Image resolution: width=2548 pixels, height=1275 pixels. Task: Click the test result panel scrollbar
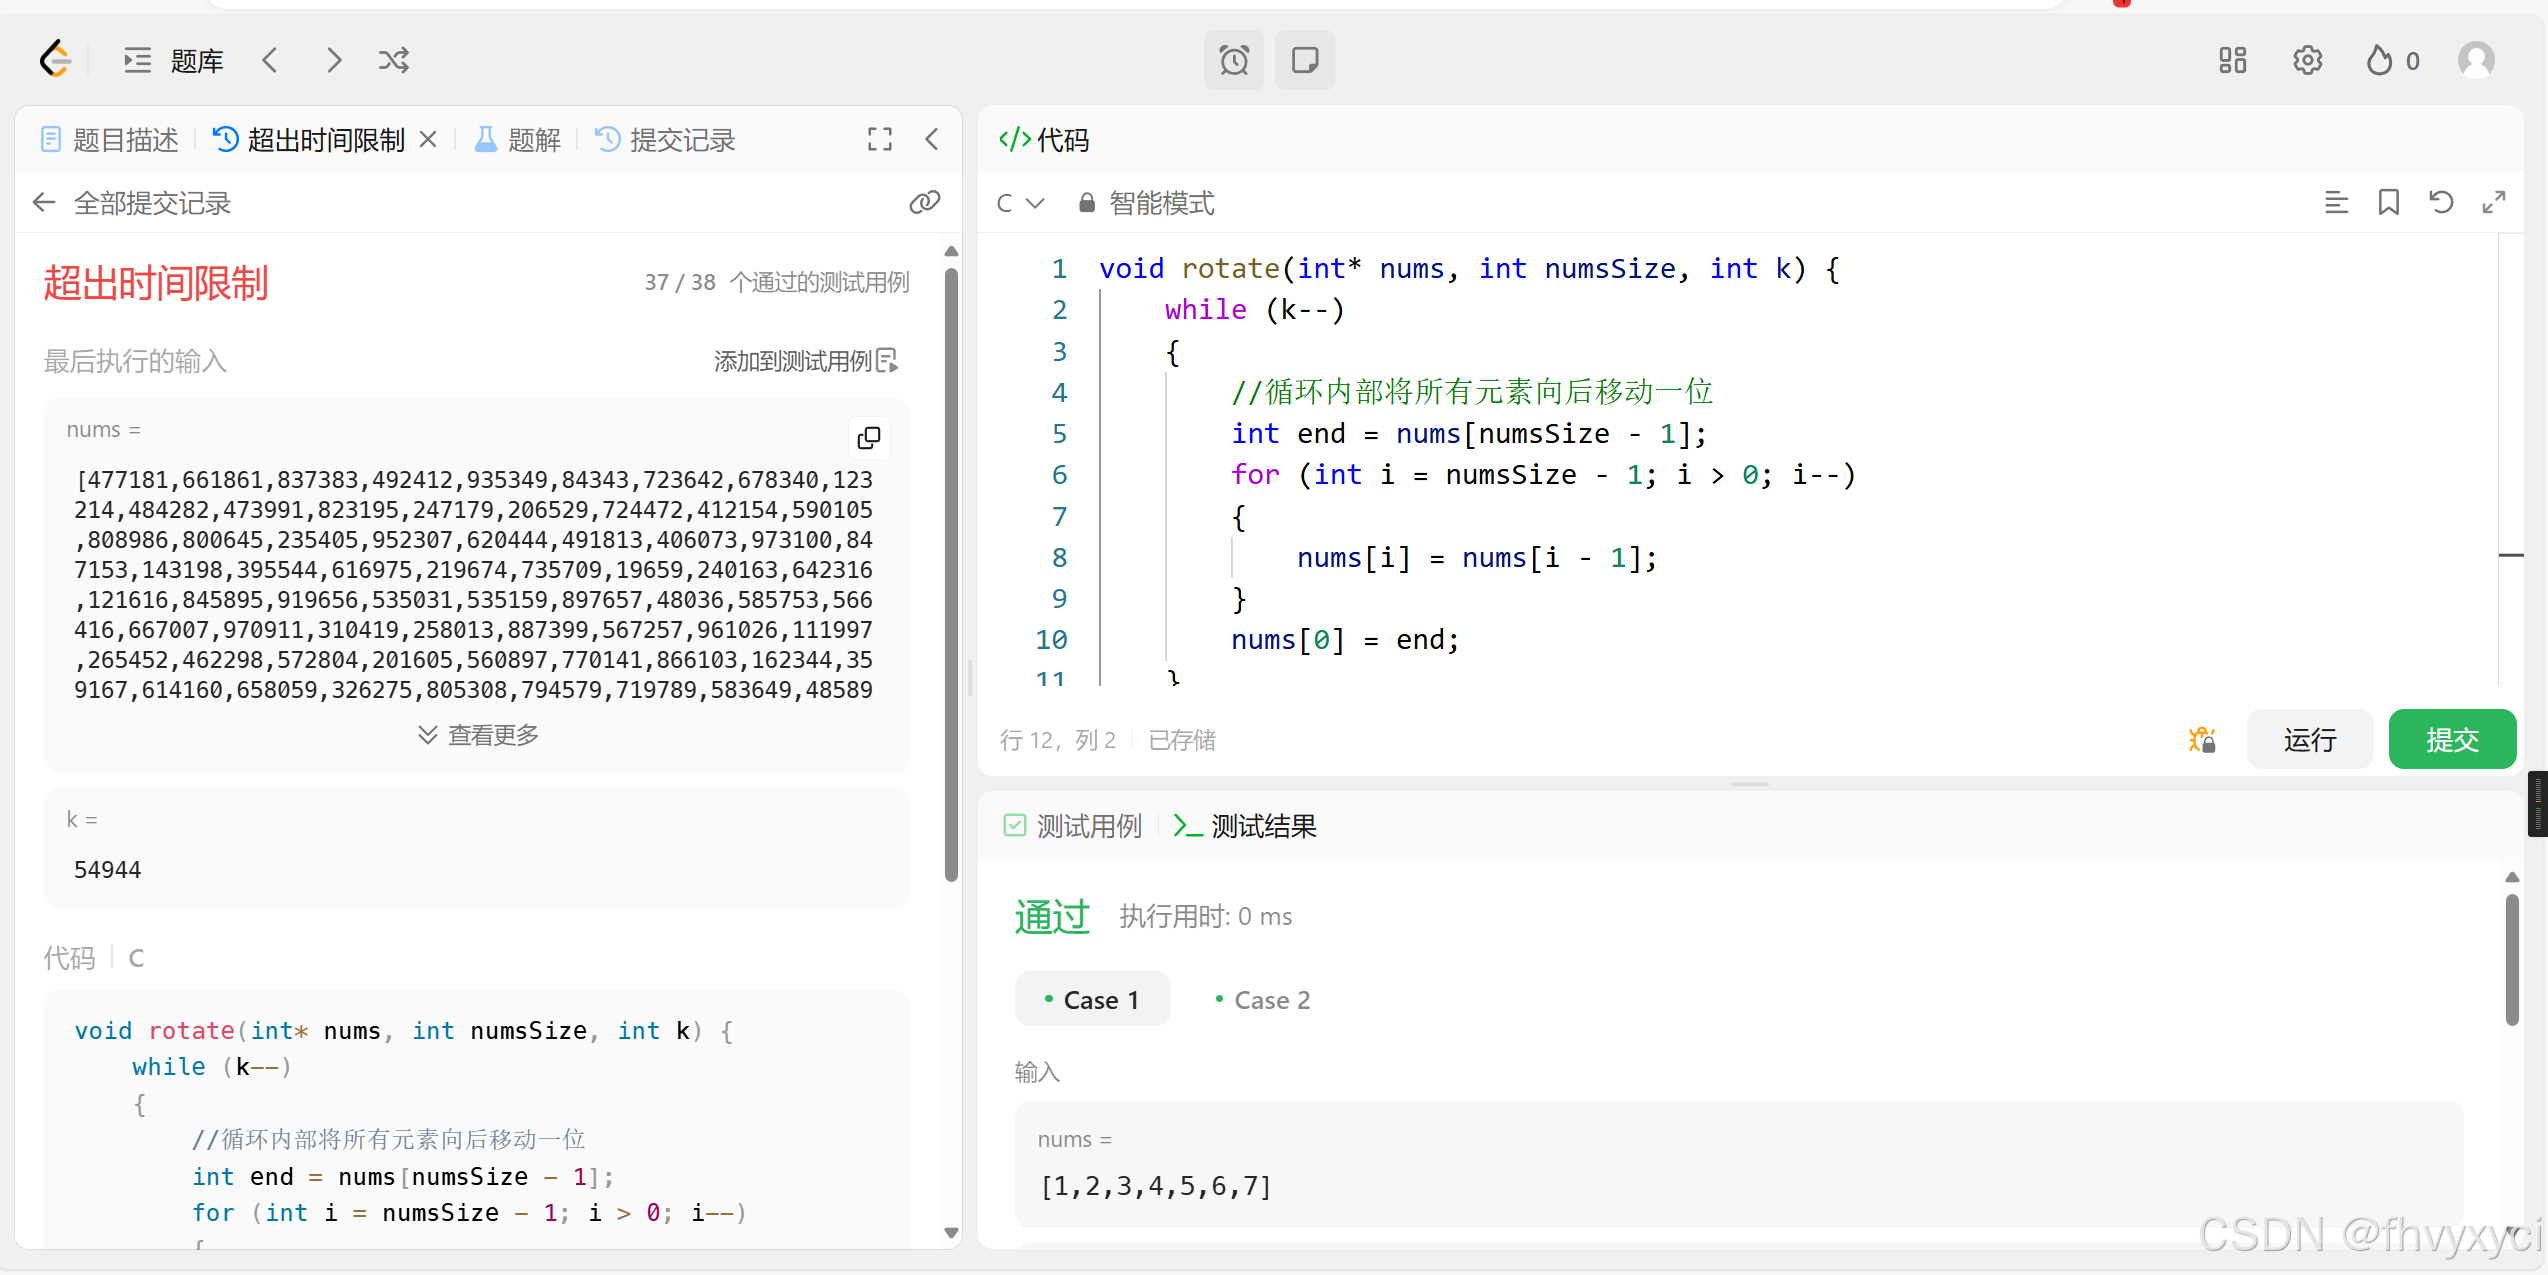2512,960
